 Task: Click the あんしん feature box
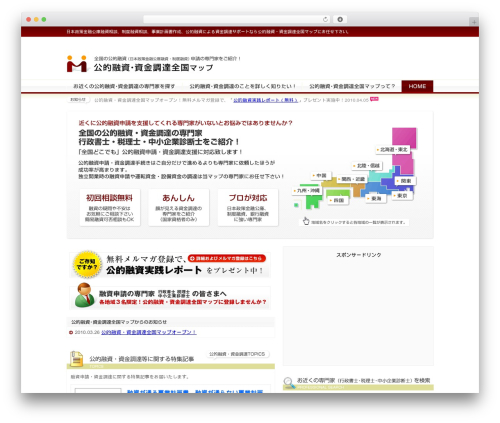click(179, 207)
